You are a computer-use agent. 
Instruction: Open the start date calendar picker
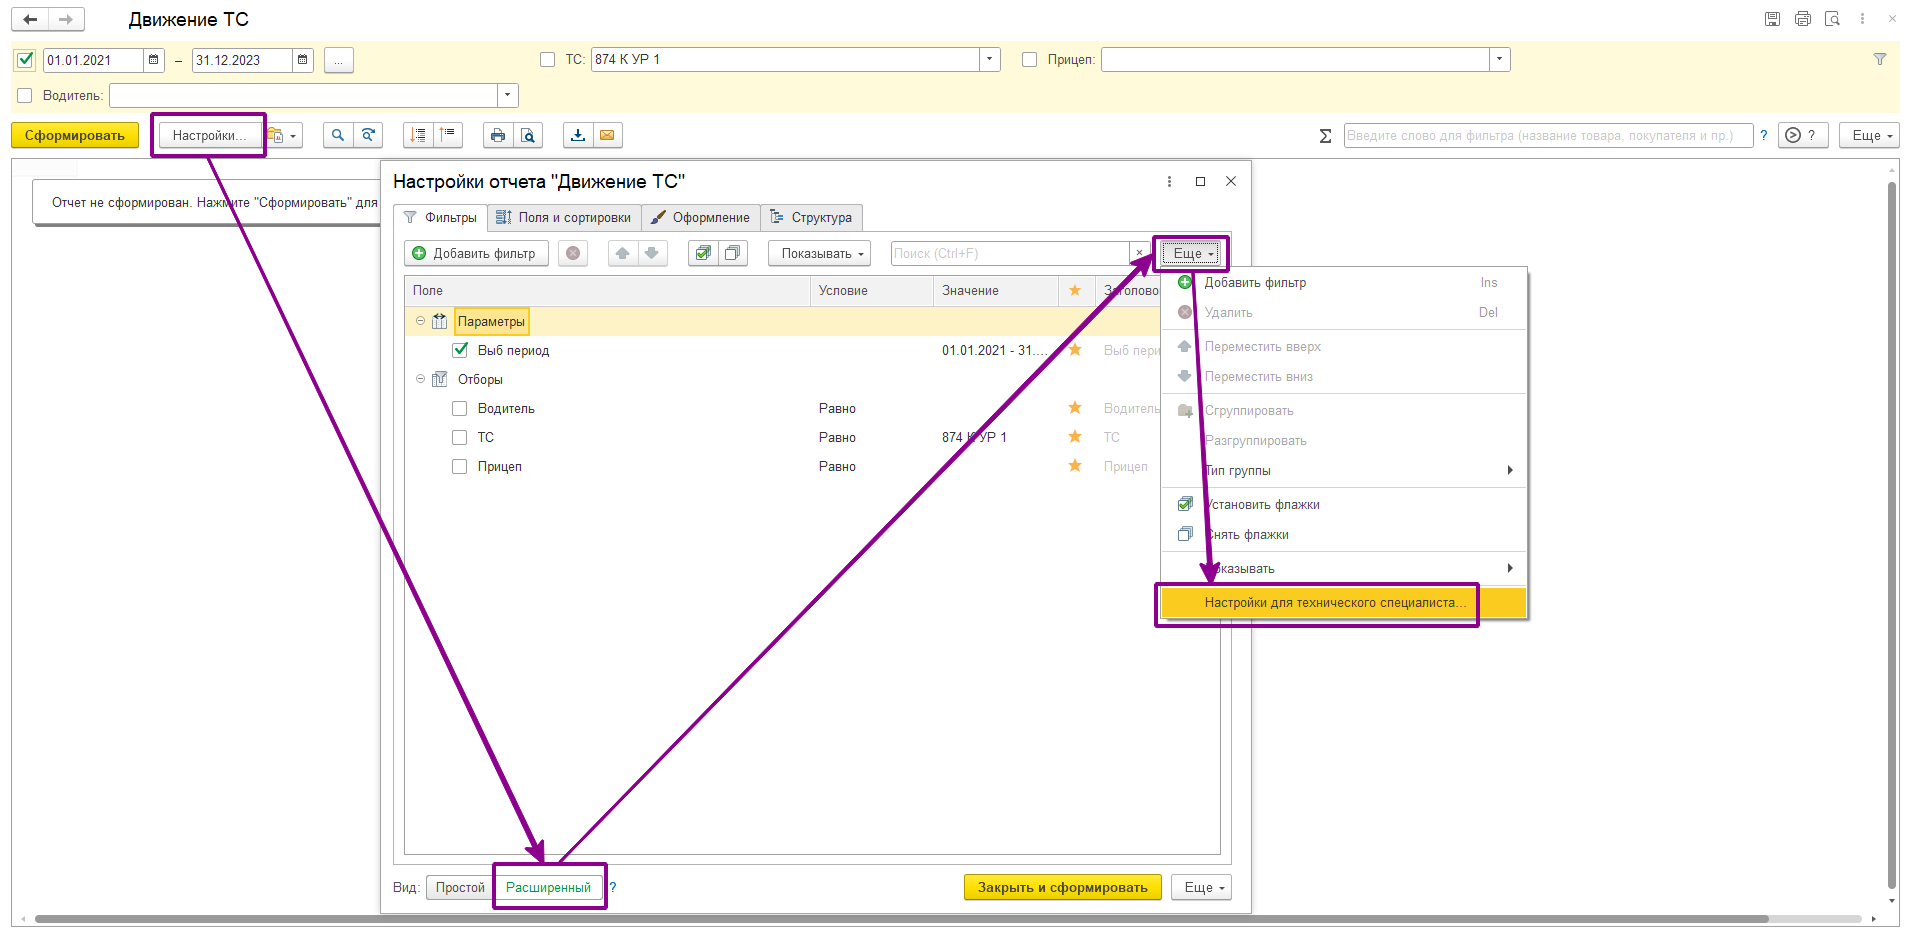pyautogui.click(x=153, y=60)
